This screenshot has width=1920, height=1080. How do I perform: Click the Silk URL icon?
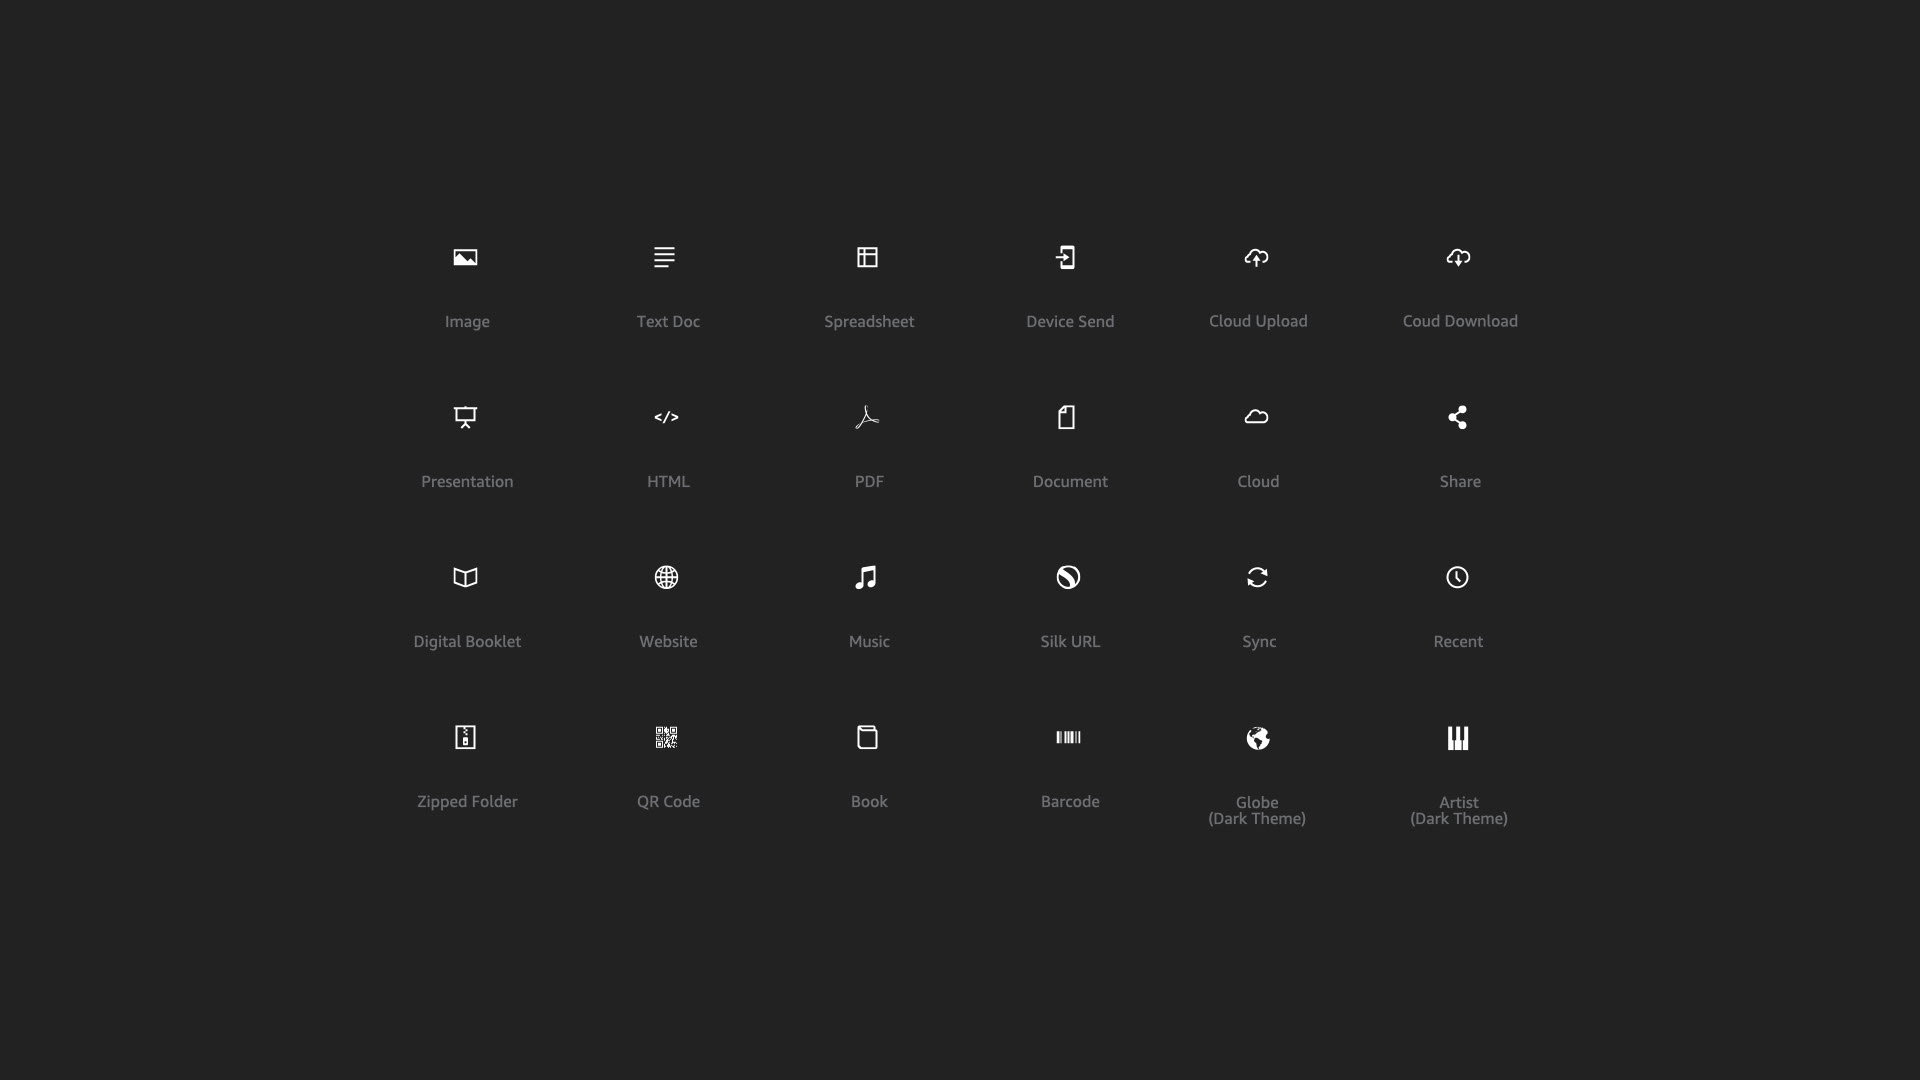coord(1068,577)
